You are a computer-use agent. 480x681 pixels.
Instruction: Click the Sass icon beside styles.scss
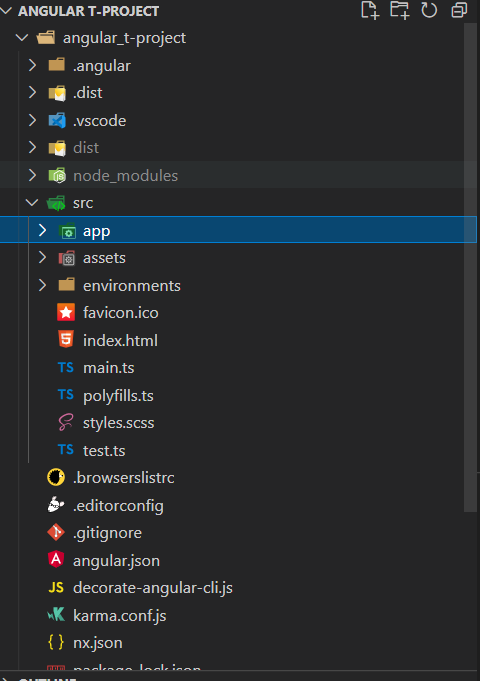click(x=66, y=422)
